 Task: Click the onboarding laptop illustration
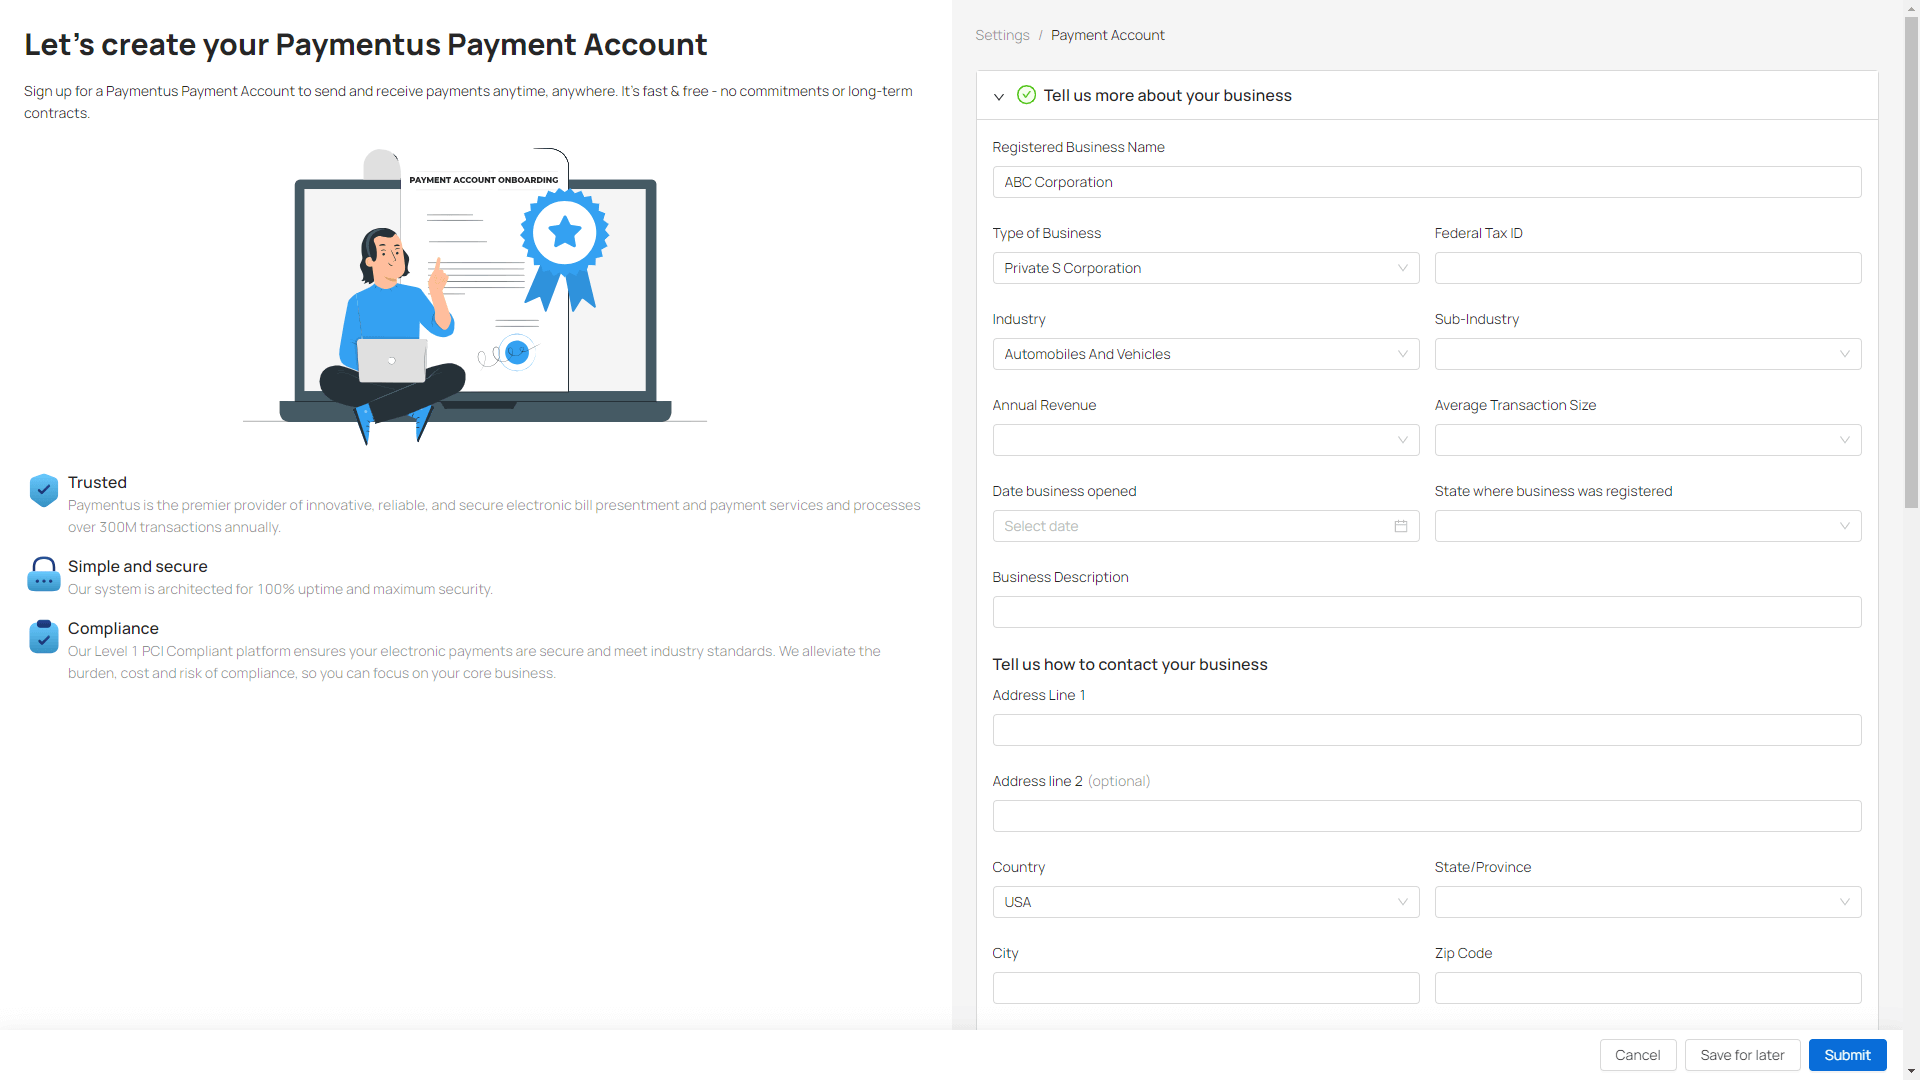click(475, 295)
